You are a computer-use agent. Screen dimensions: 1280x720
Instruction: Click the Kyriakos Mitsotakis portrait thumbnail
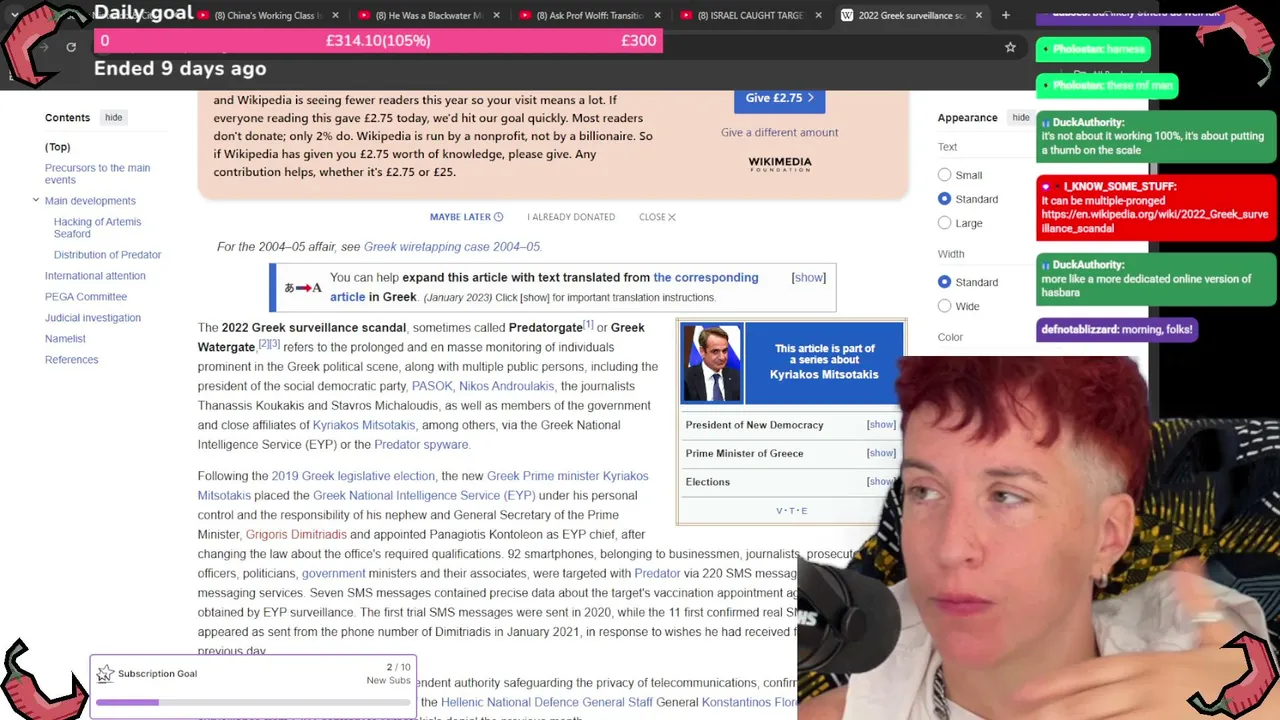712,362
